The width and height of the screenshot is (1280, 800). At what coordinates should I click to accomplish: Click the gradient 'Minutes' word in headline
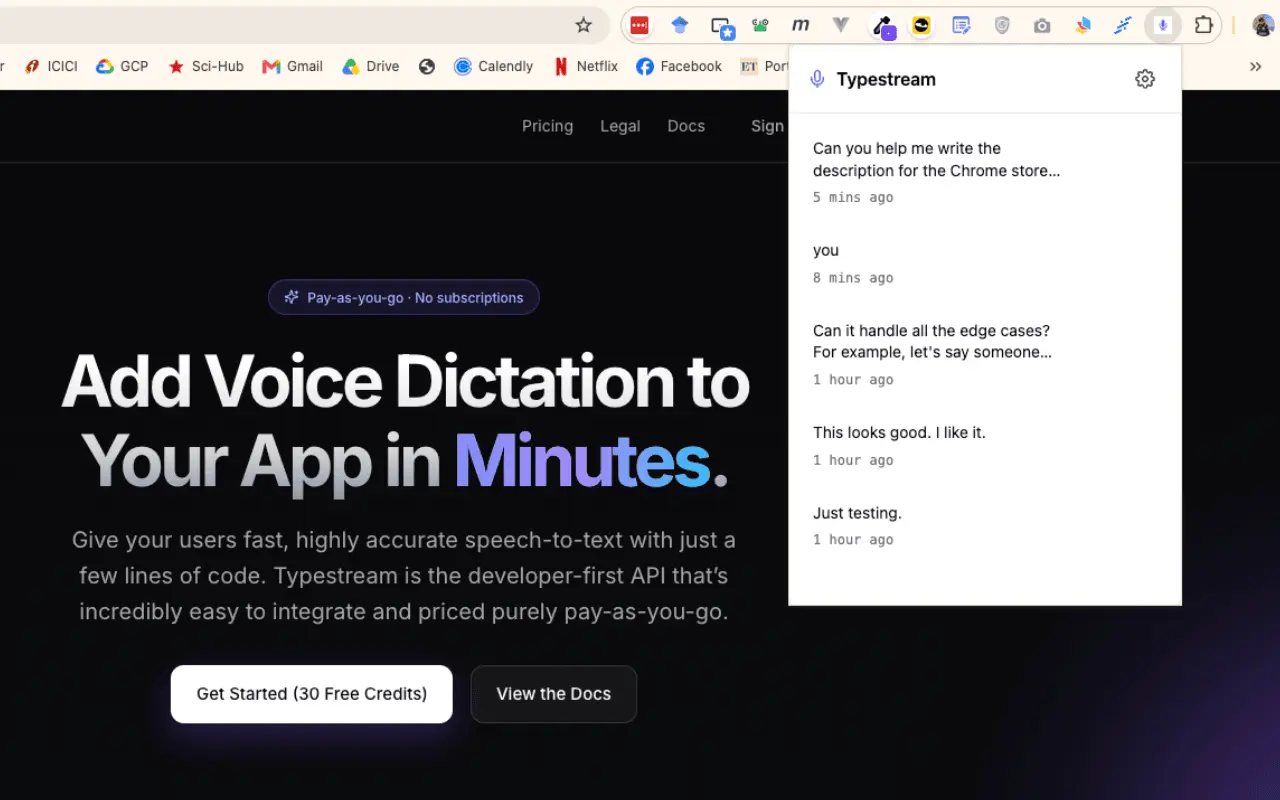(x=582, y=461)
